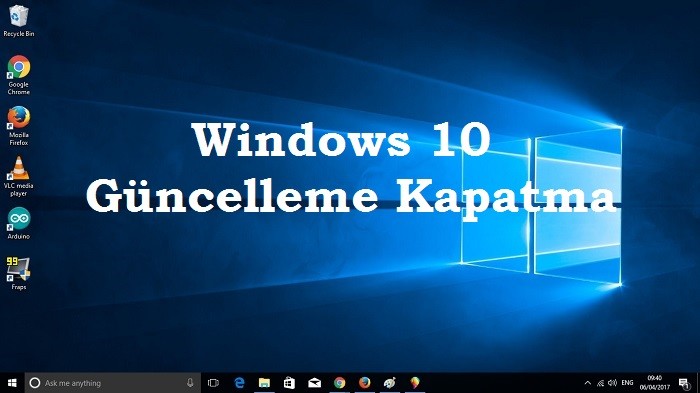
Task: Open the Windows Store taskbar icon
Action: pyautogui.click(x=289, y=383)
